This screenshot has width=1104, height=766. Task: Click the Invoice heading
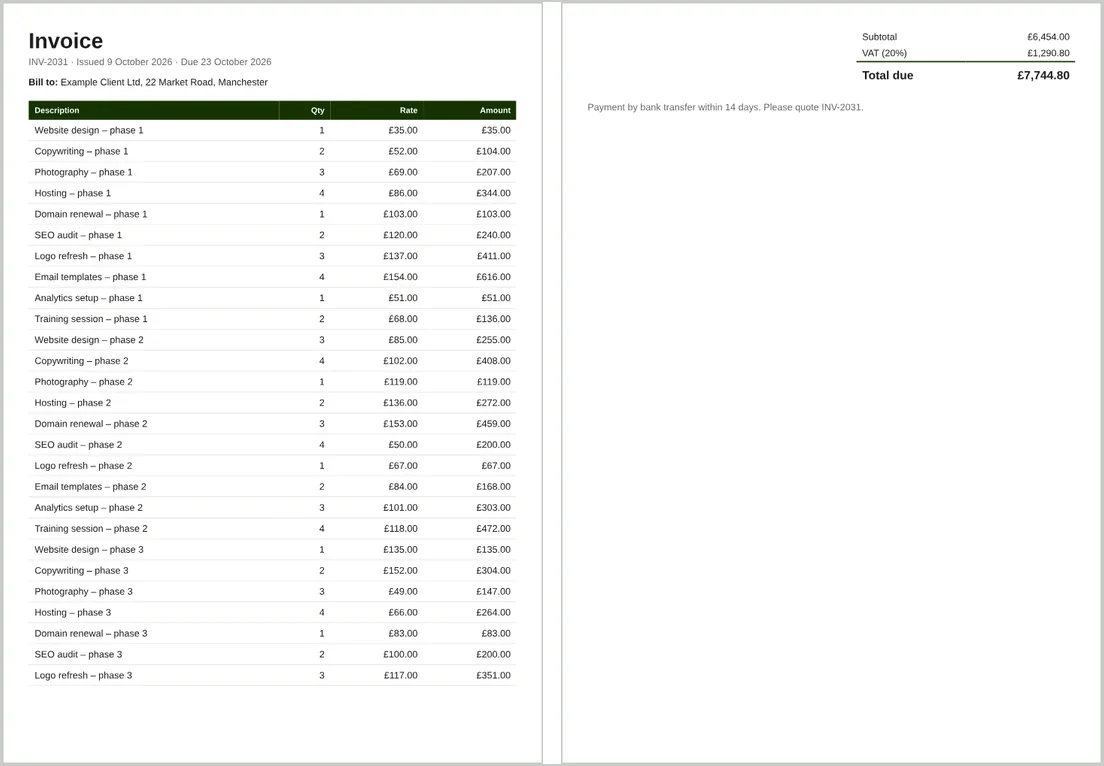(65, 41)
